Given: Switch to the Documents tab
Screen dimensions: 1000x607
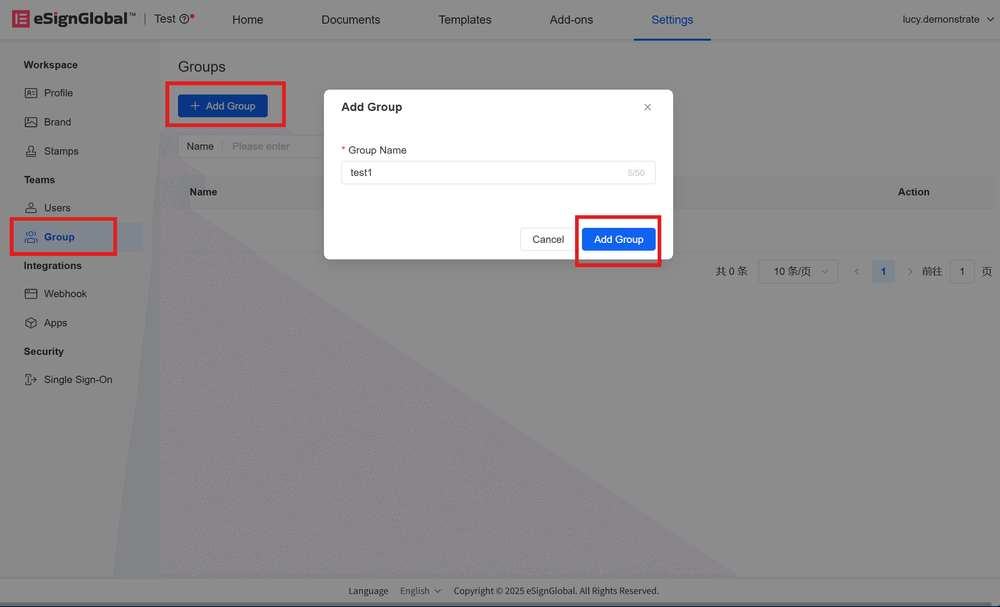Looking at the screenshot, I should pos(350,20).
